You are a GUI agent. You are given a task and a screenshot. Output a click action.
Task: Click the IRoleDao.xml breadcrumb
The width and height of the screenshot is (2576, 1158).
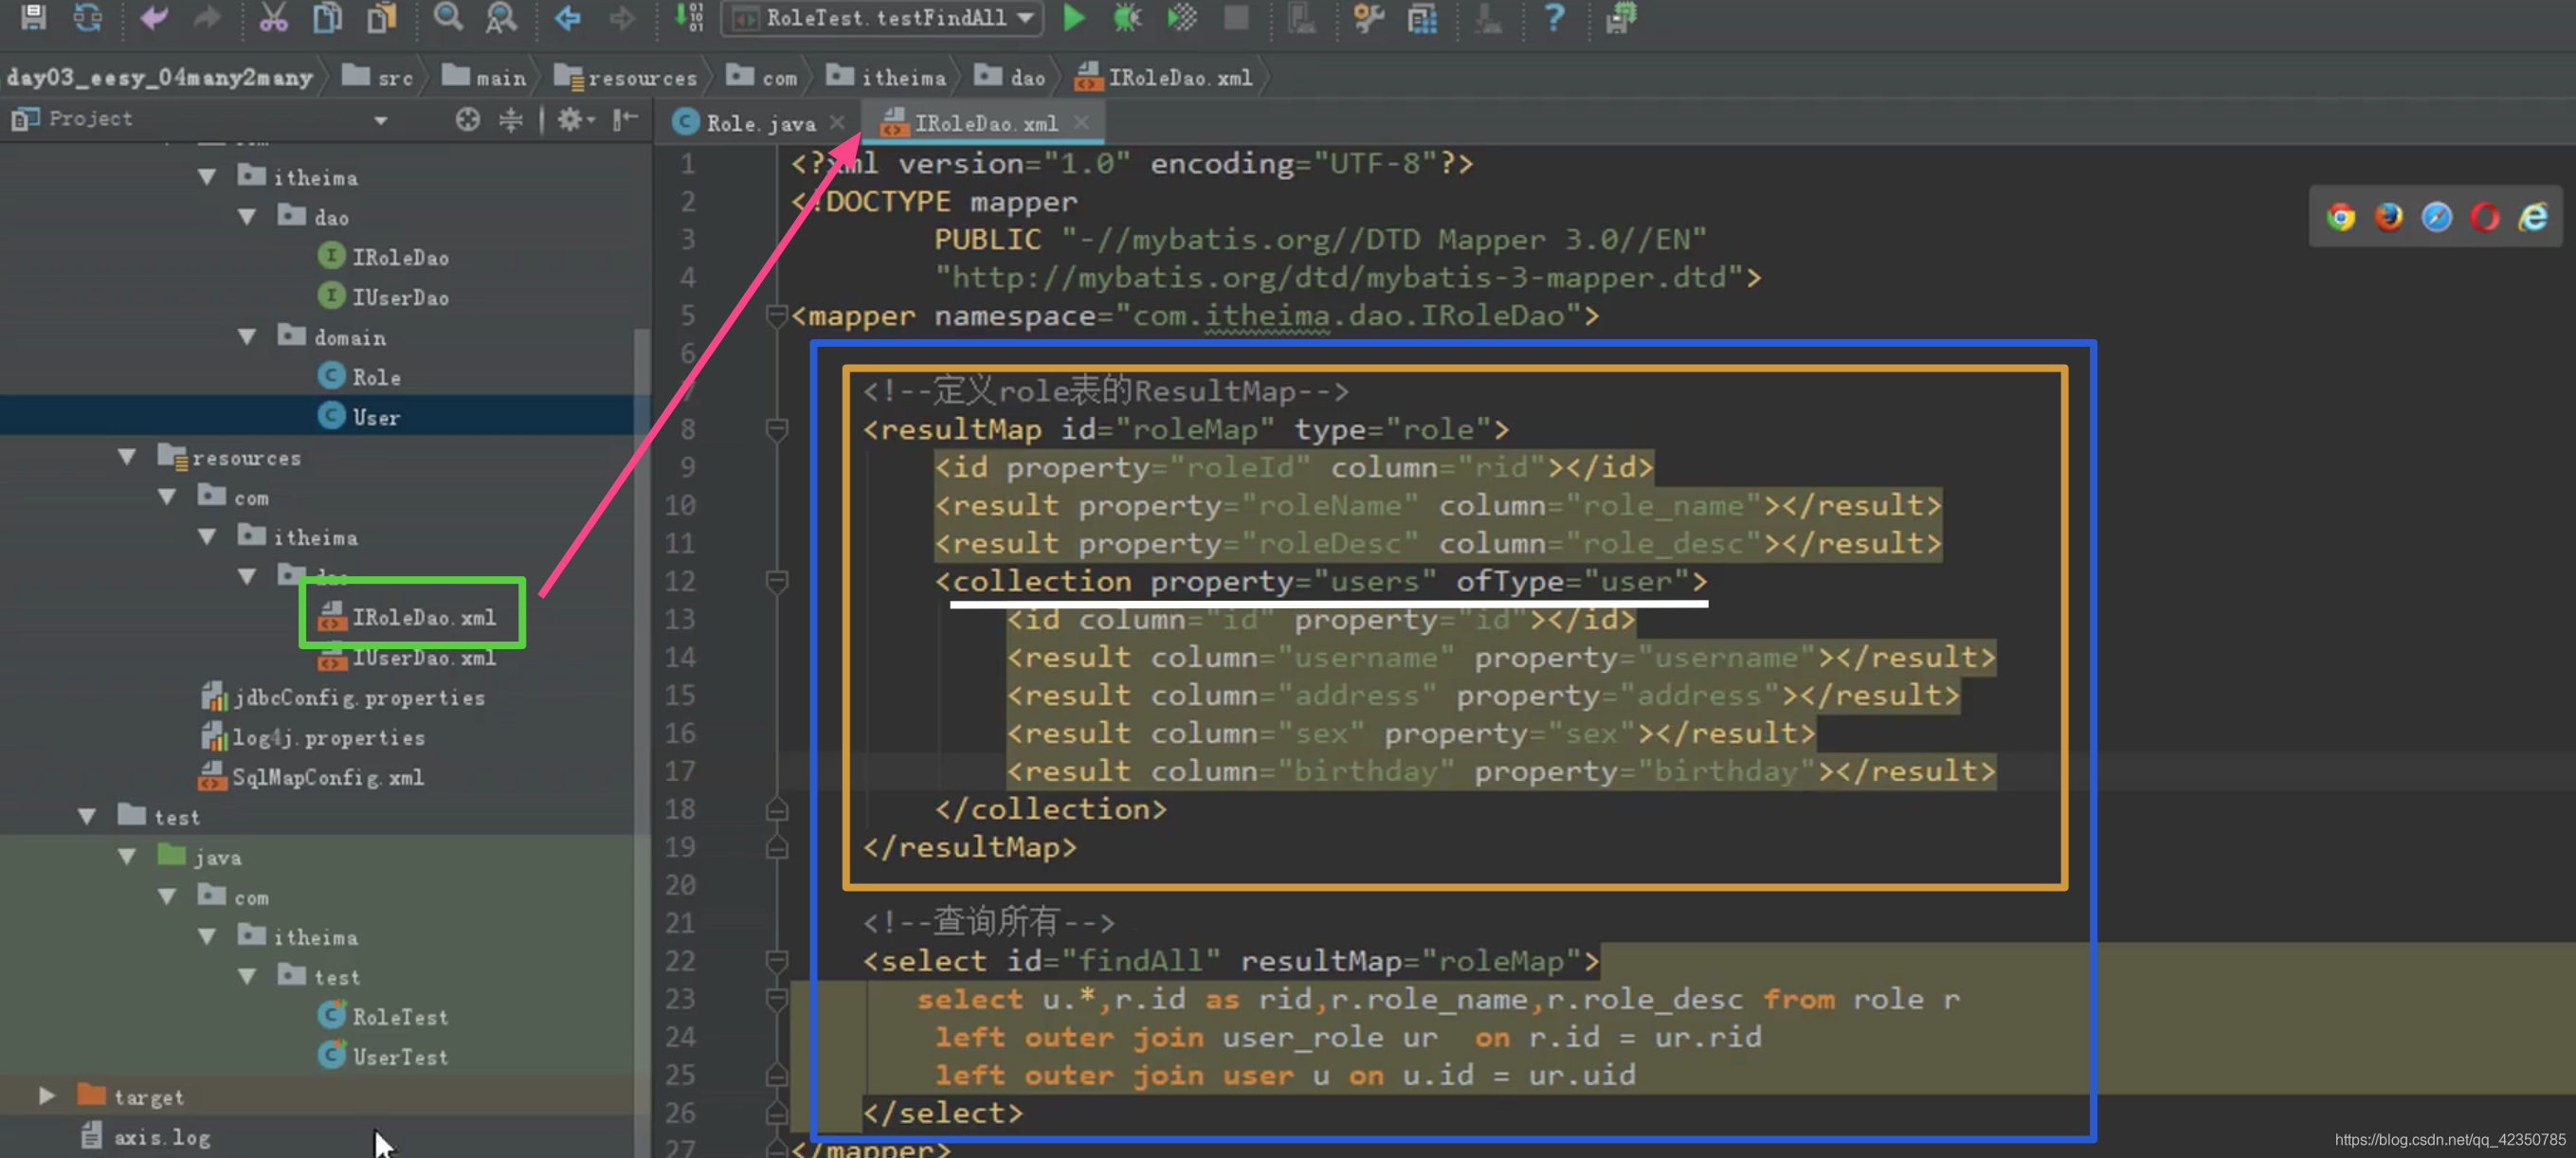[x=1164, y=77]
